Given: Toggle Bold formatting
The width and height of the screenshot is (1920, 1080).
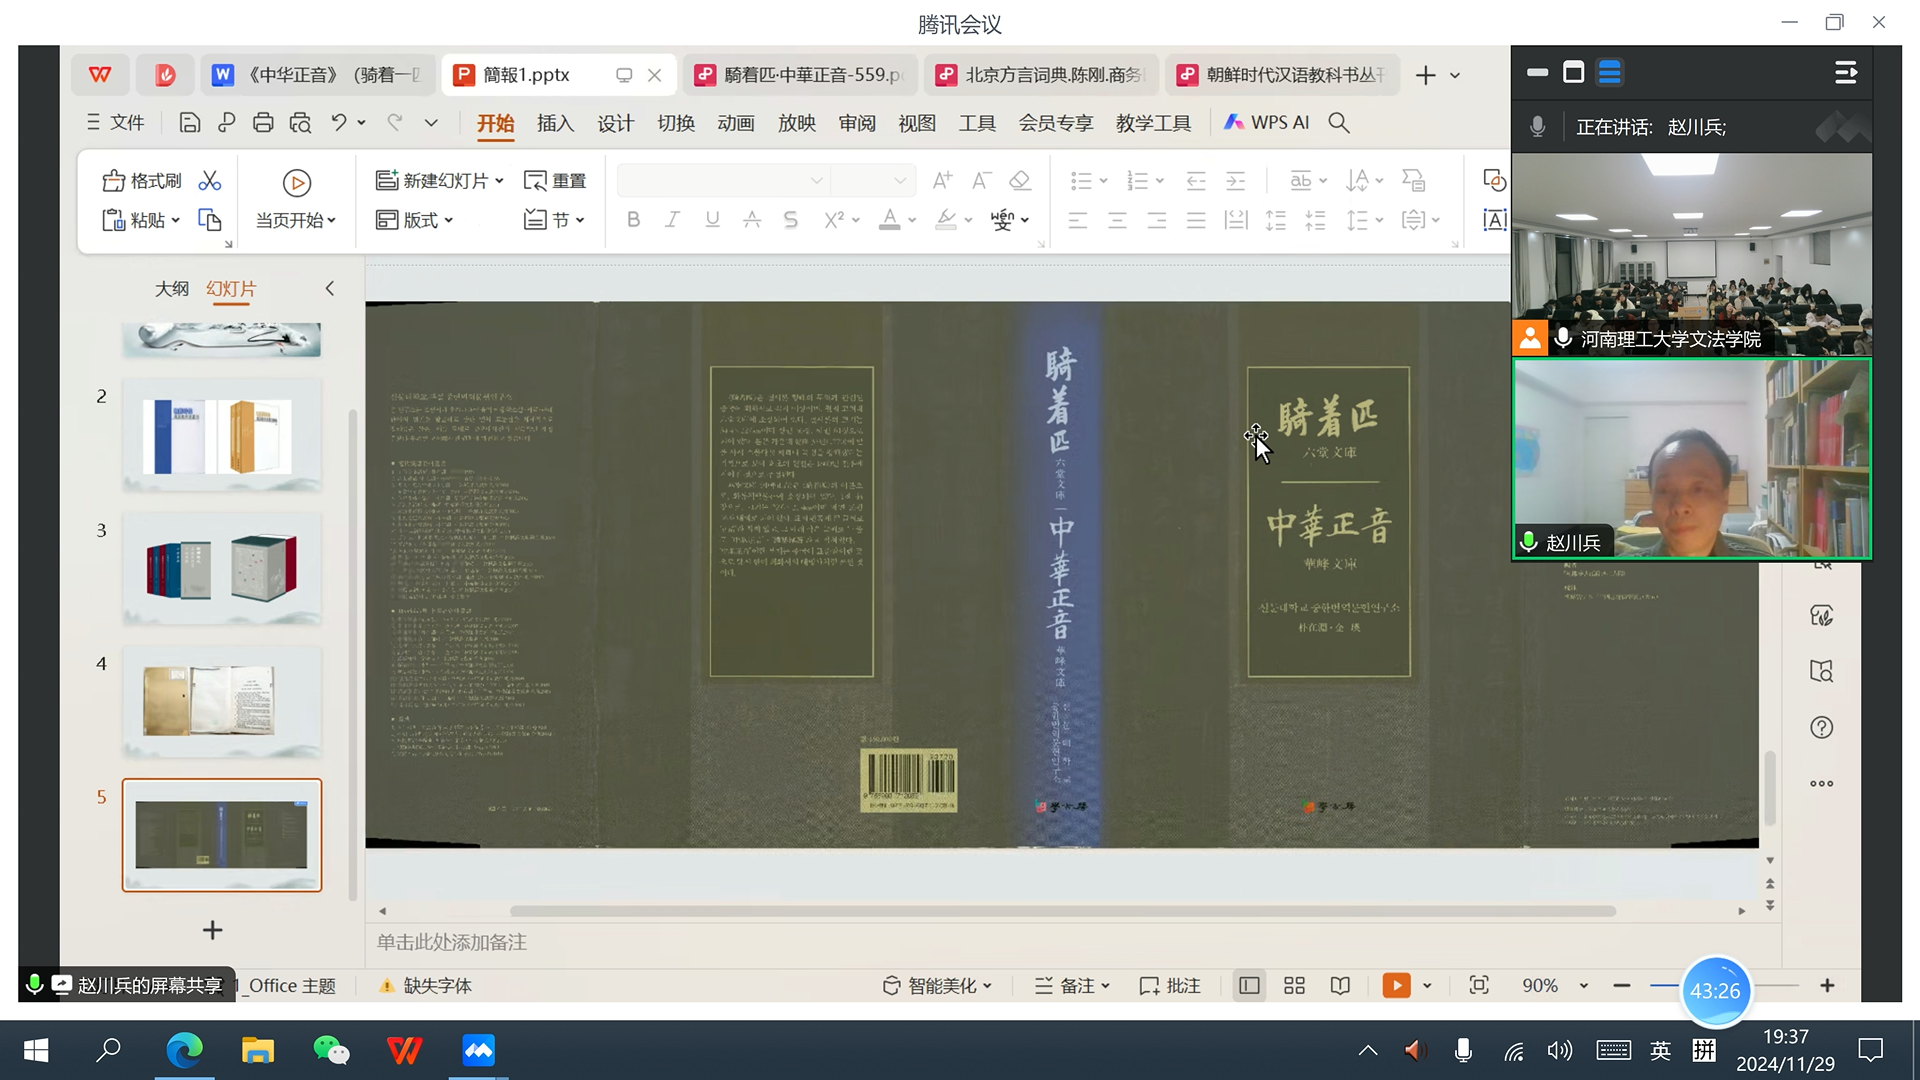Looking at the screenshot, I should [633, 220].
